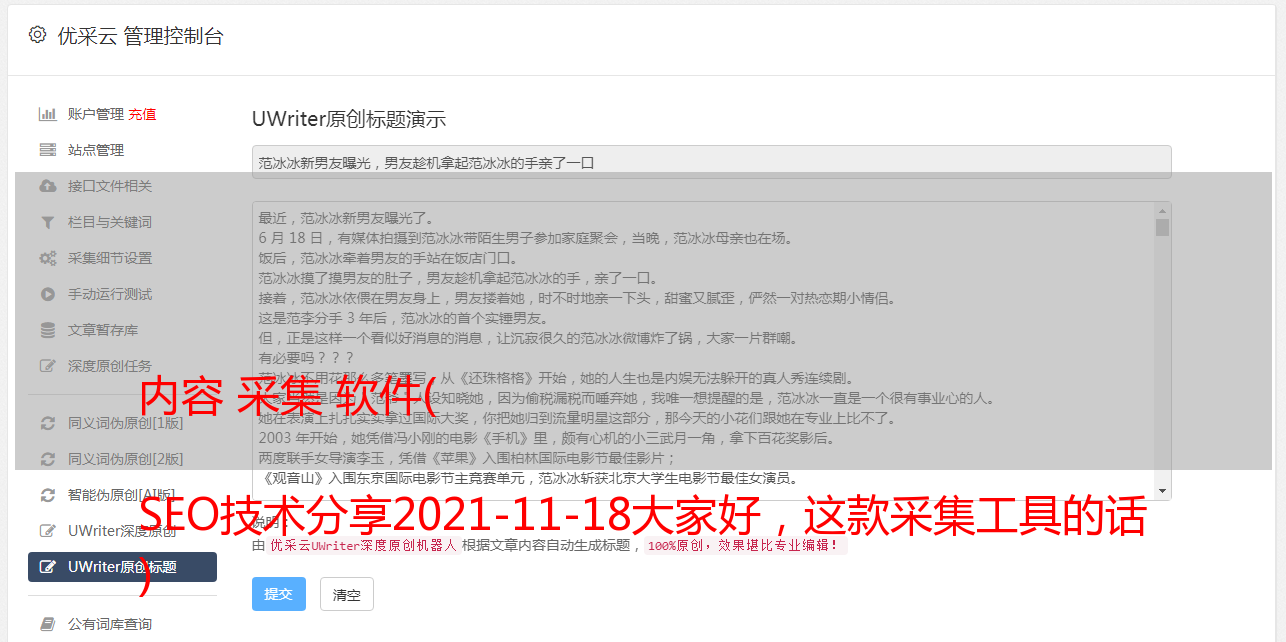This screenshot has height=642, width=1286.
Task: Click the blue 提交 submit button
Action: (279, 594)
